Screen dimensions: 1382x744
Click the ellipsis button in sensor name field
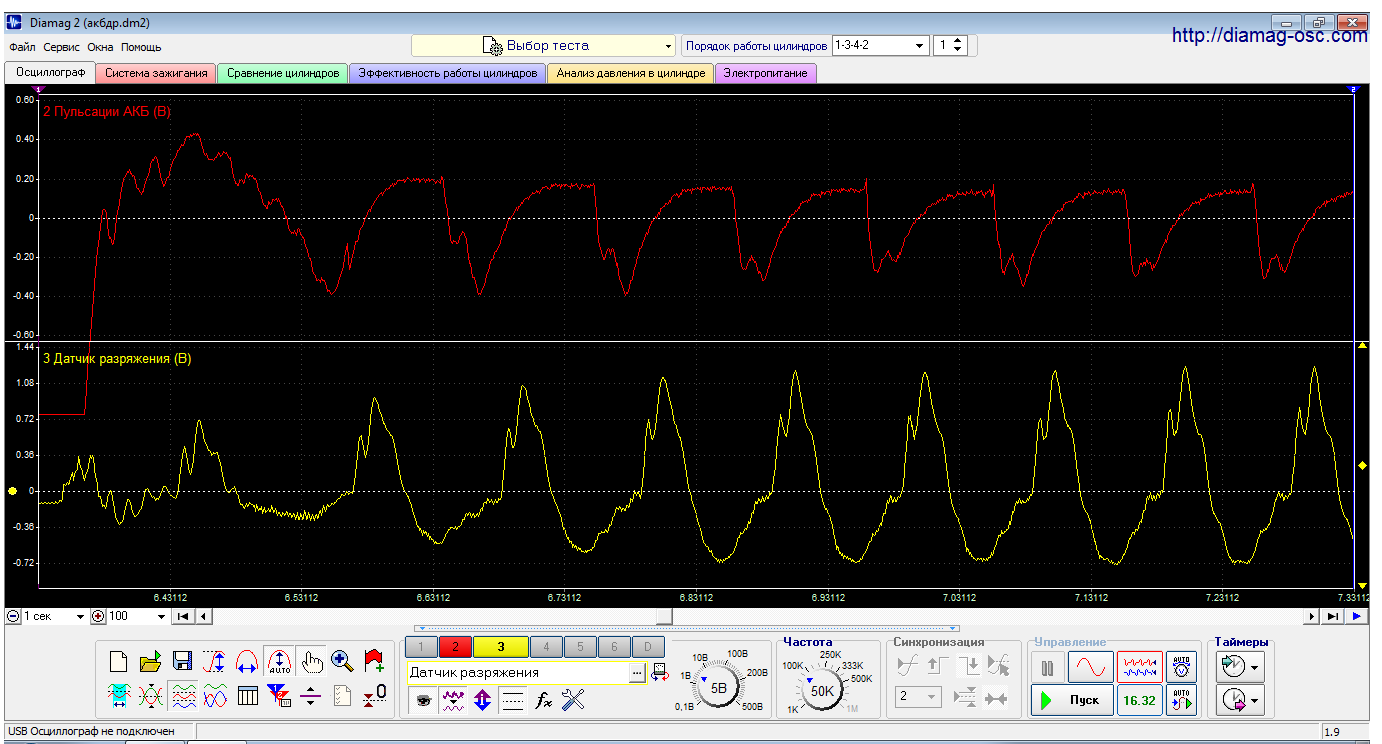point(637,673)
